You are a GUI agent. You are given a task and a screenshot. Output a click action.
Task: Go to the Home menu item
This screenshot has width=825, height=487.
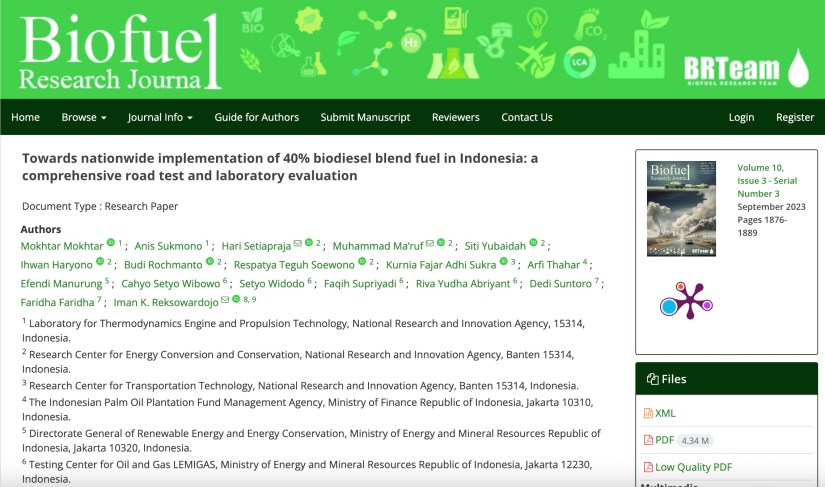pyautogui.click(x=25, y=117)
